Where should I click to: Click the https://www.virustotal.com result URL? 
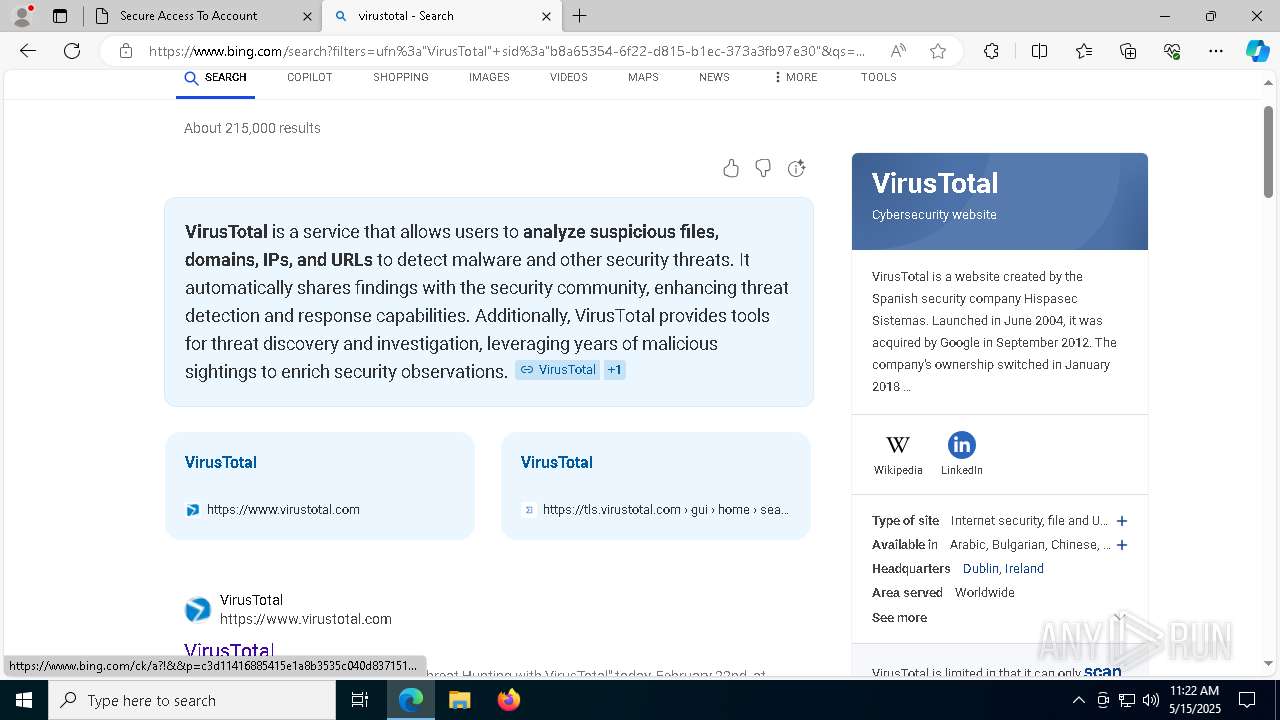(306, 619)
